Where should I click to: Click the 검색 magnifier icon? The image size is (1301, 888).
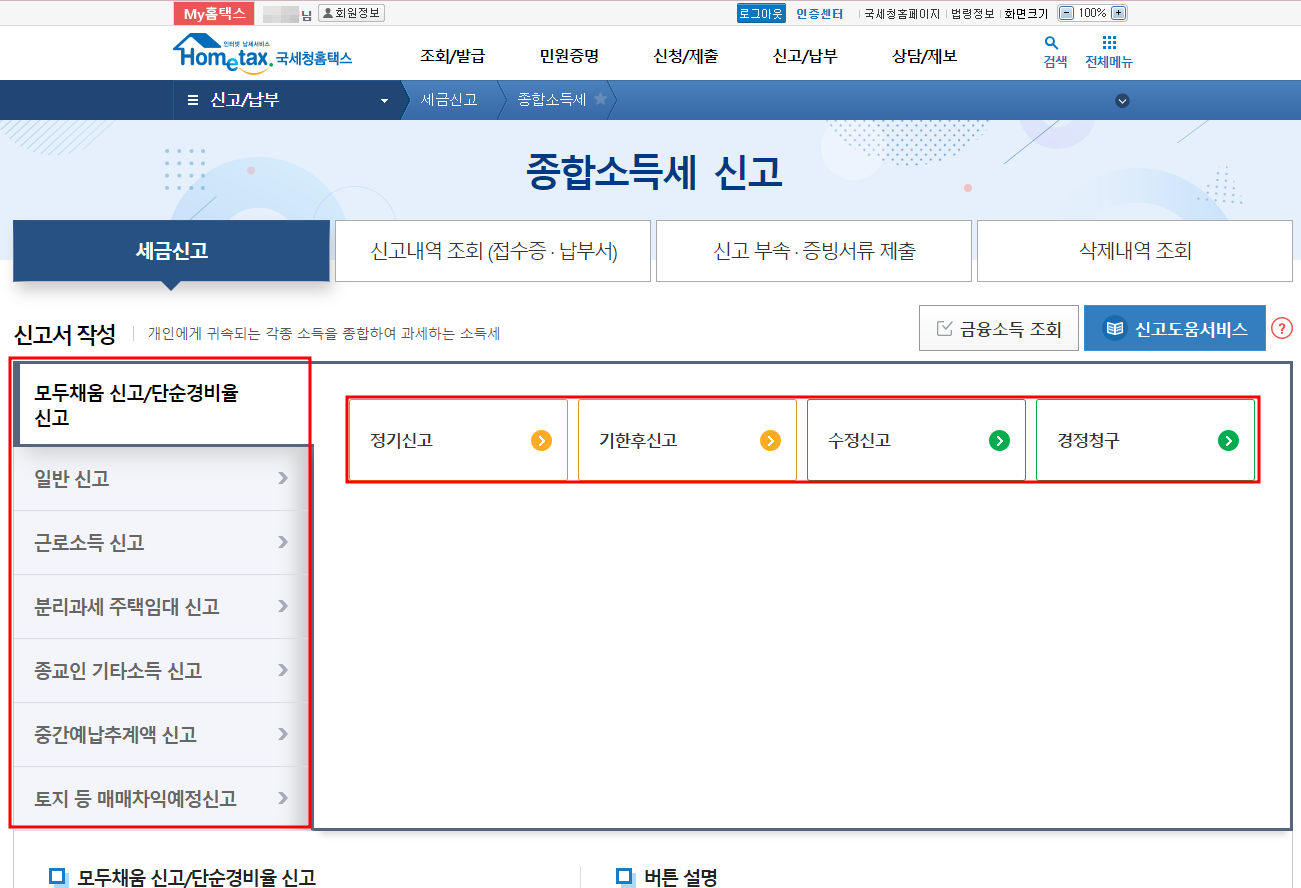pyautogui.click(x=1051, y=44)
